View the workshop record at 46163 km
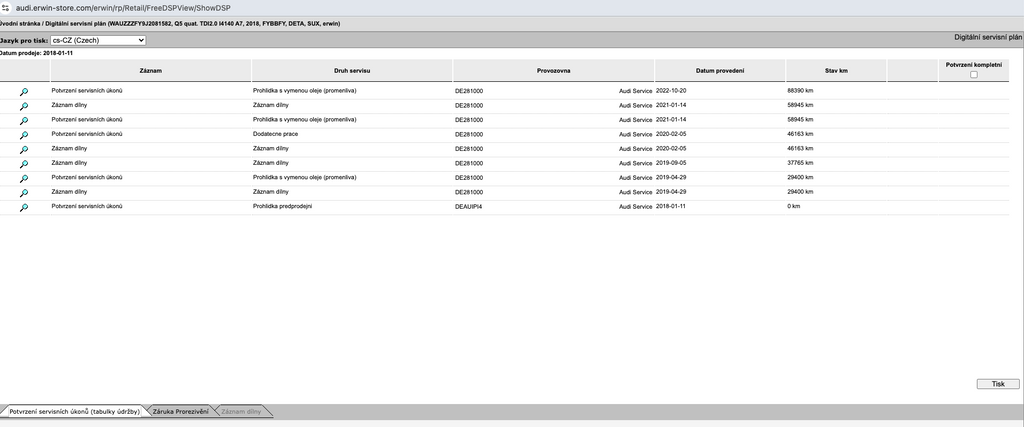1024x427 pixels. point(23,149)
